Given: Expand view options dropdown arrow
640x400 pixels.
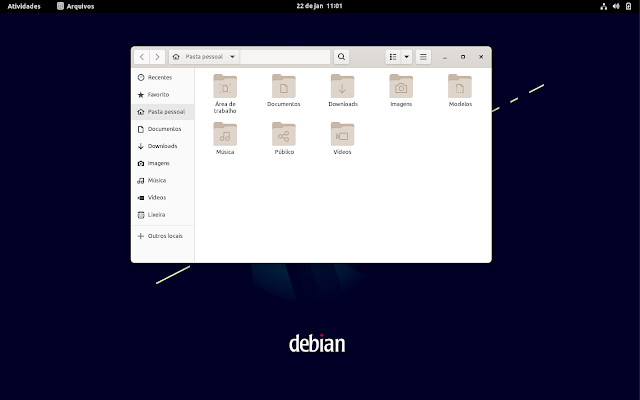Looking at the screenshot, I should tap(407, 57).
